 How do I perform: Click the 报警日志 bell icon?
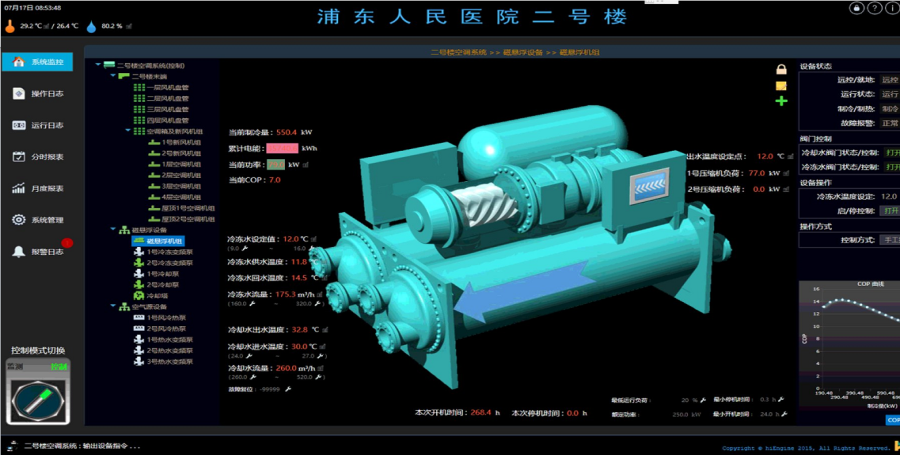(x=18, y=251)
